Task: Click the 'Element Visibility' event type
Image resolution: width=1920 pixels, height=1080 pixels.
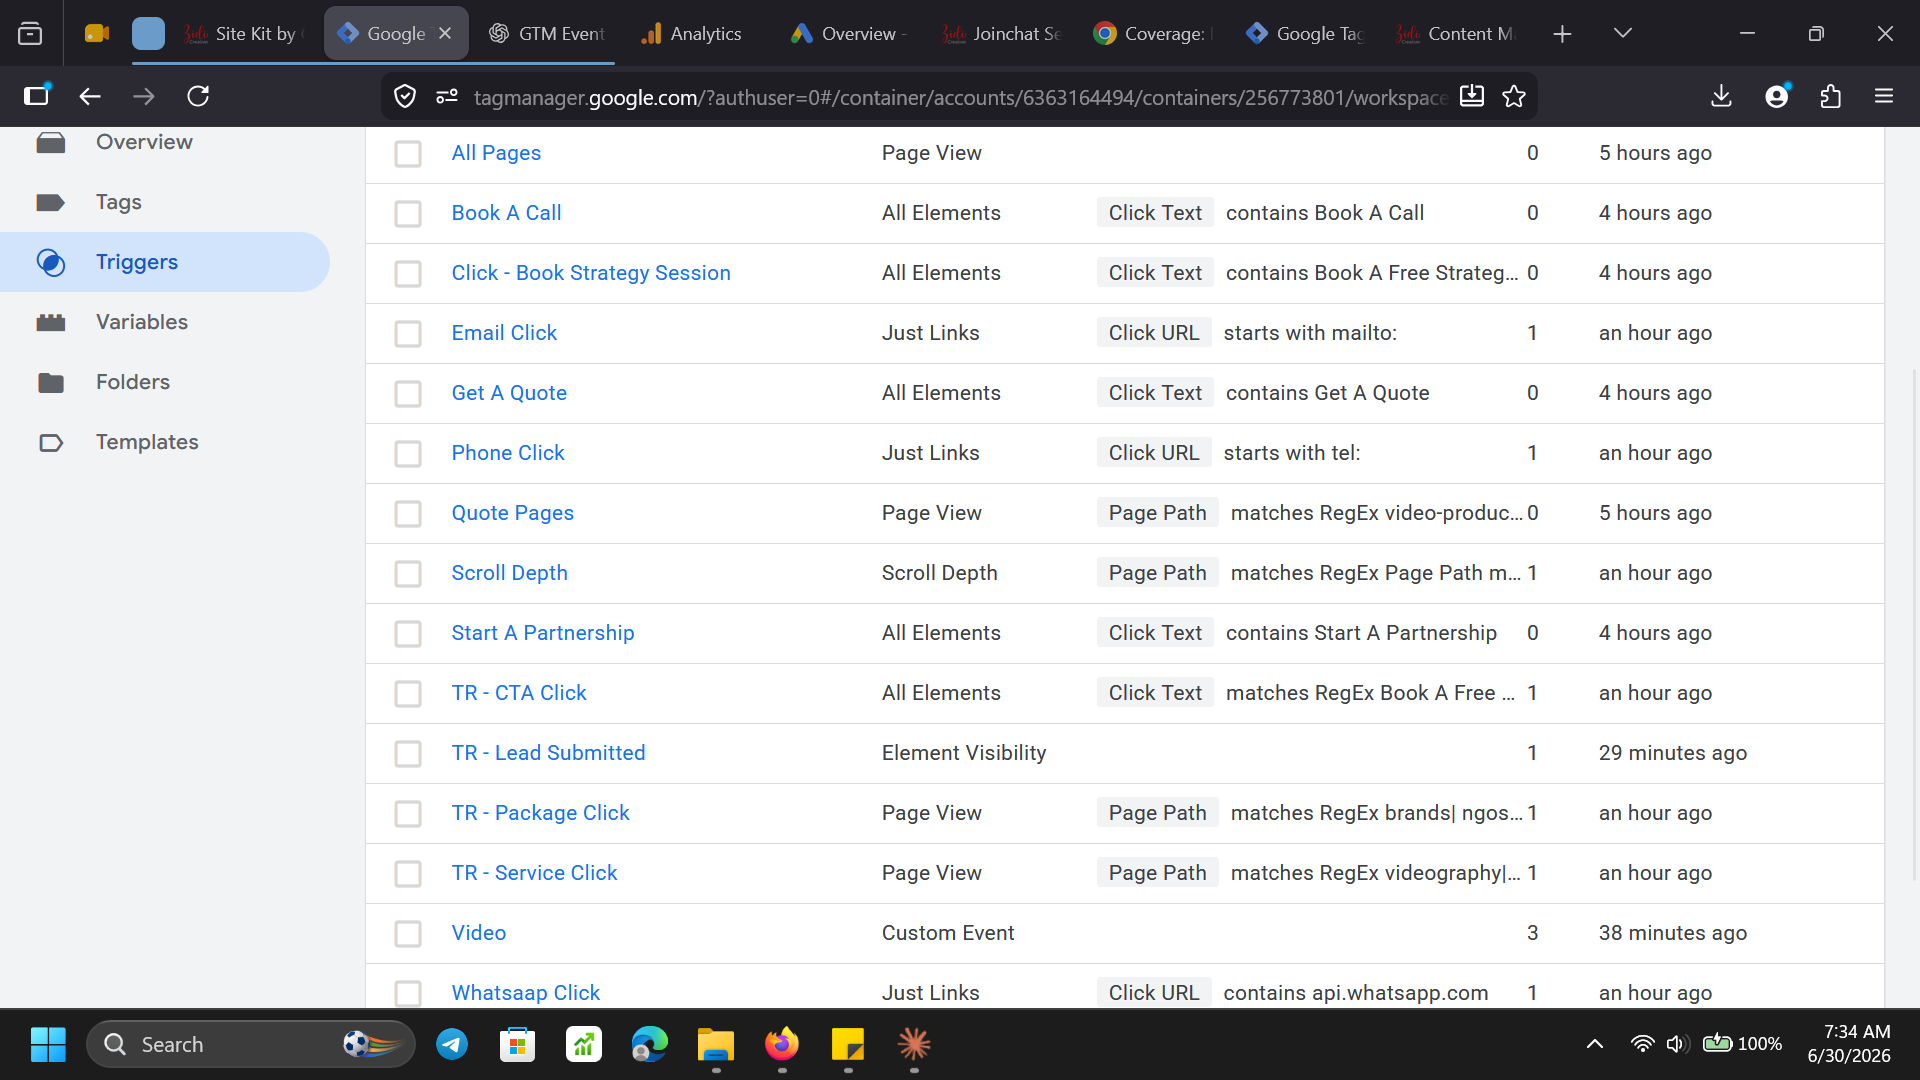Action: [964, 753]
